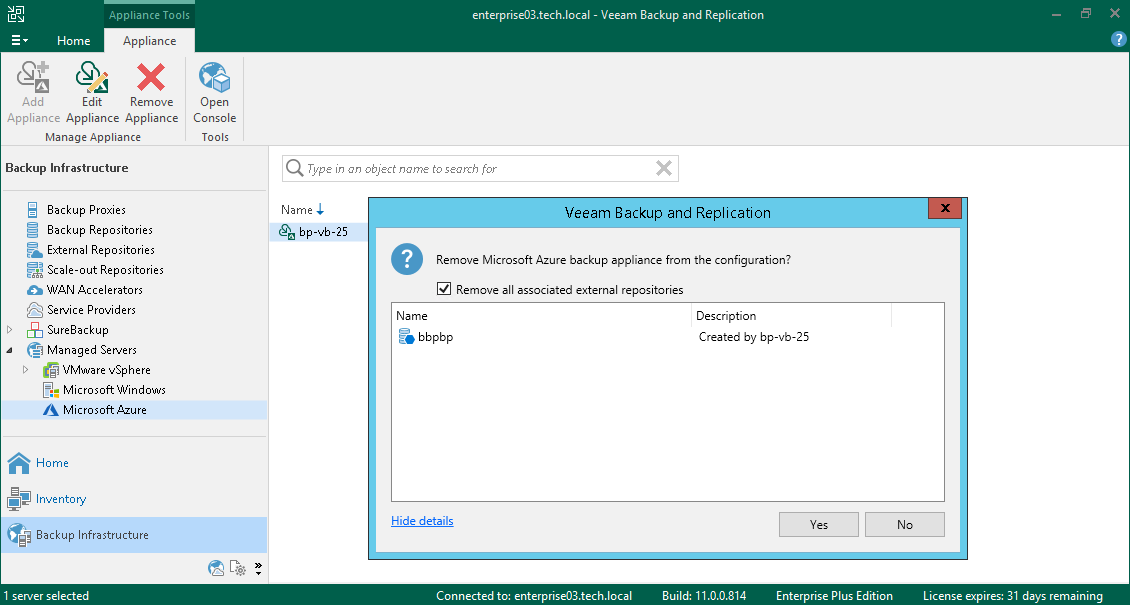Click the Backup Infrastructure view icon
Screen dimensions: 1130x605
pos(19,535)
